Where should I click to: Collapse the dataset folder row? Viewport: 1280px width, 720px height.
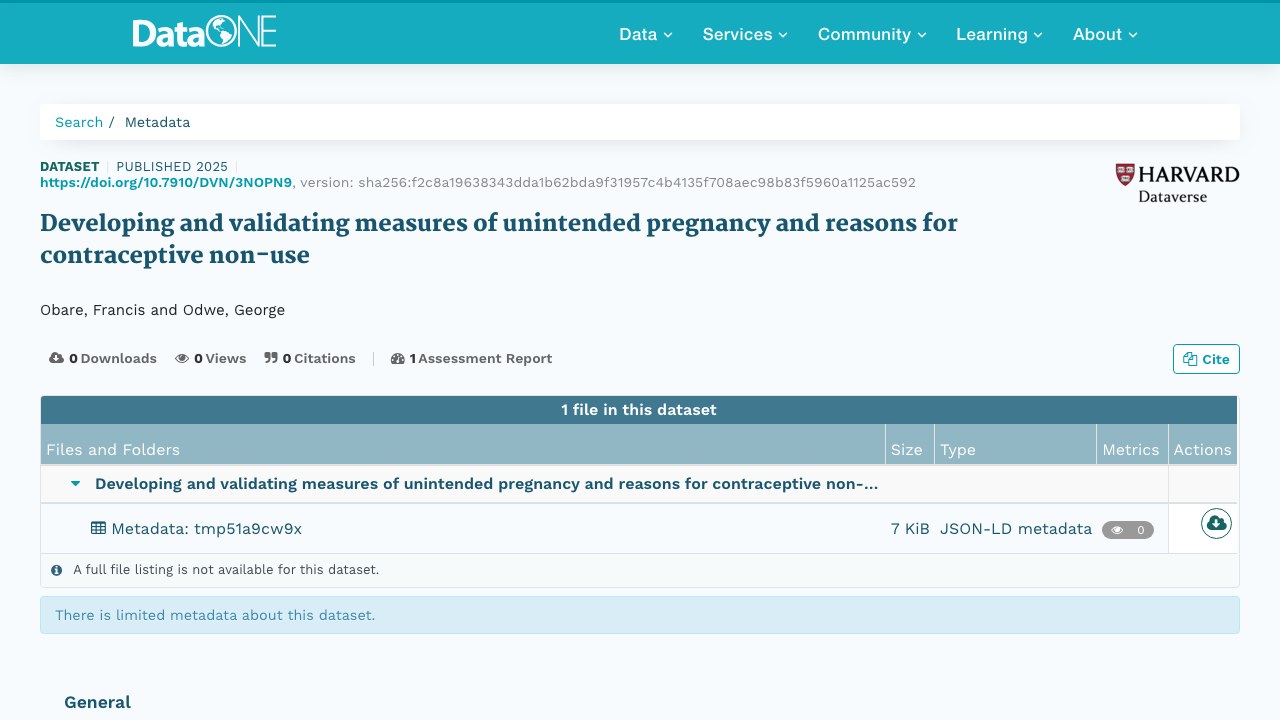(75, 484)
